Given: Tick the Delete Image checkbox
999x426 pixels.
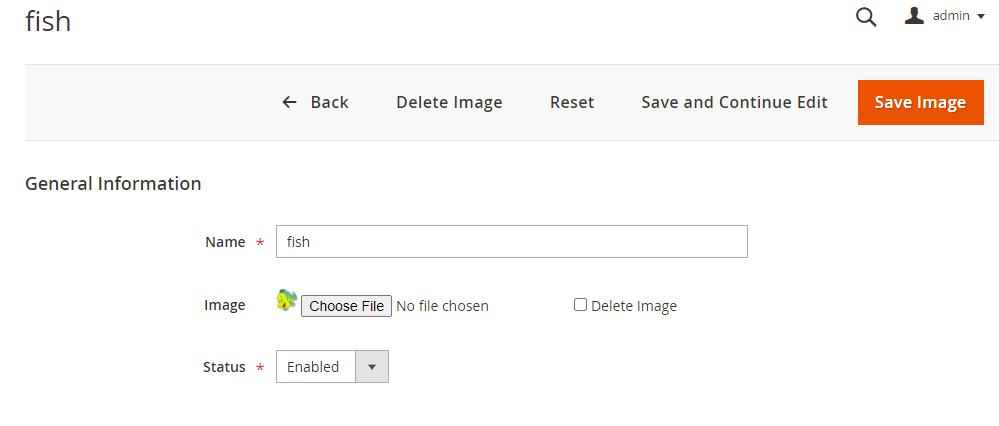Looking at the screenshot, I should click(580, 305).
